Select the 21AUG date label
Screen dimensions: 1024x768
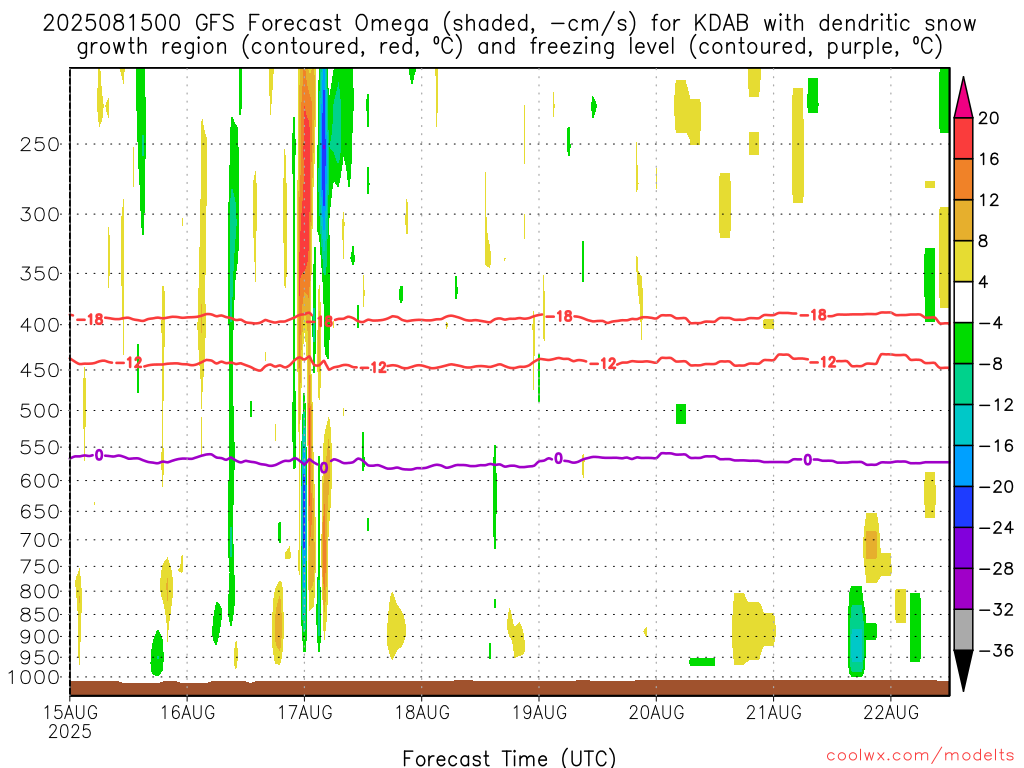coord(774,712)
